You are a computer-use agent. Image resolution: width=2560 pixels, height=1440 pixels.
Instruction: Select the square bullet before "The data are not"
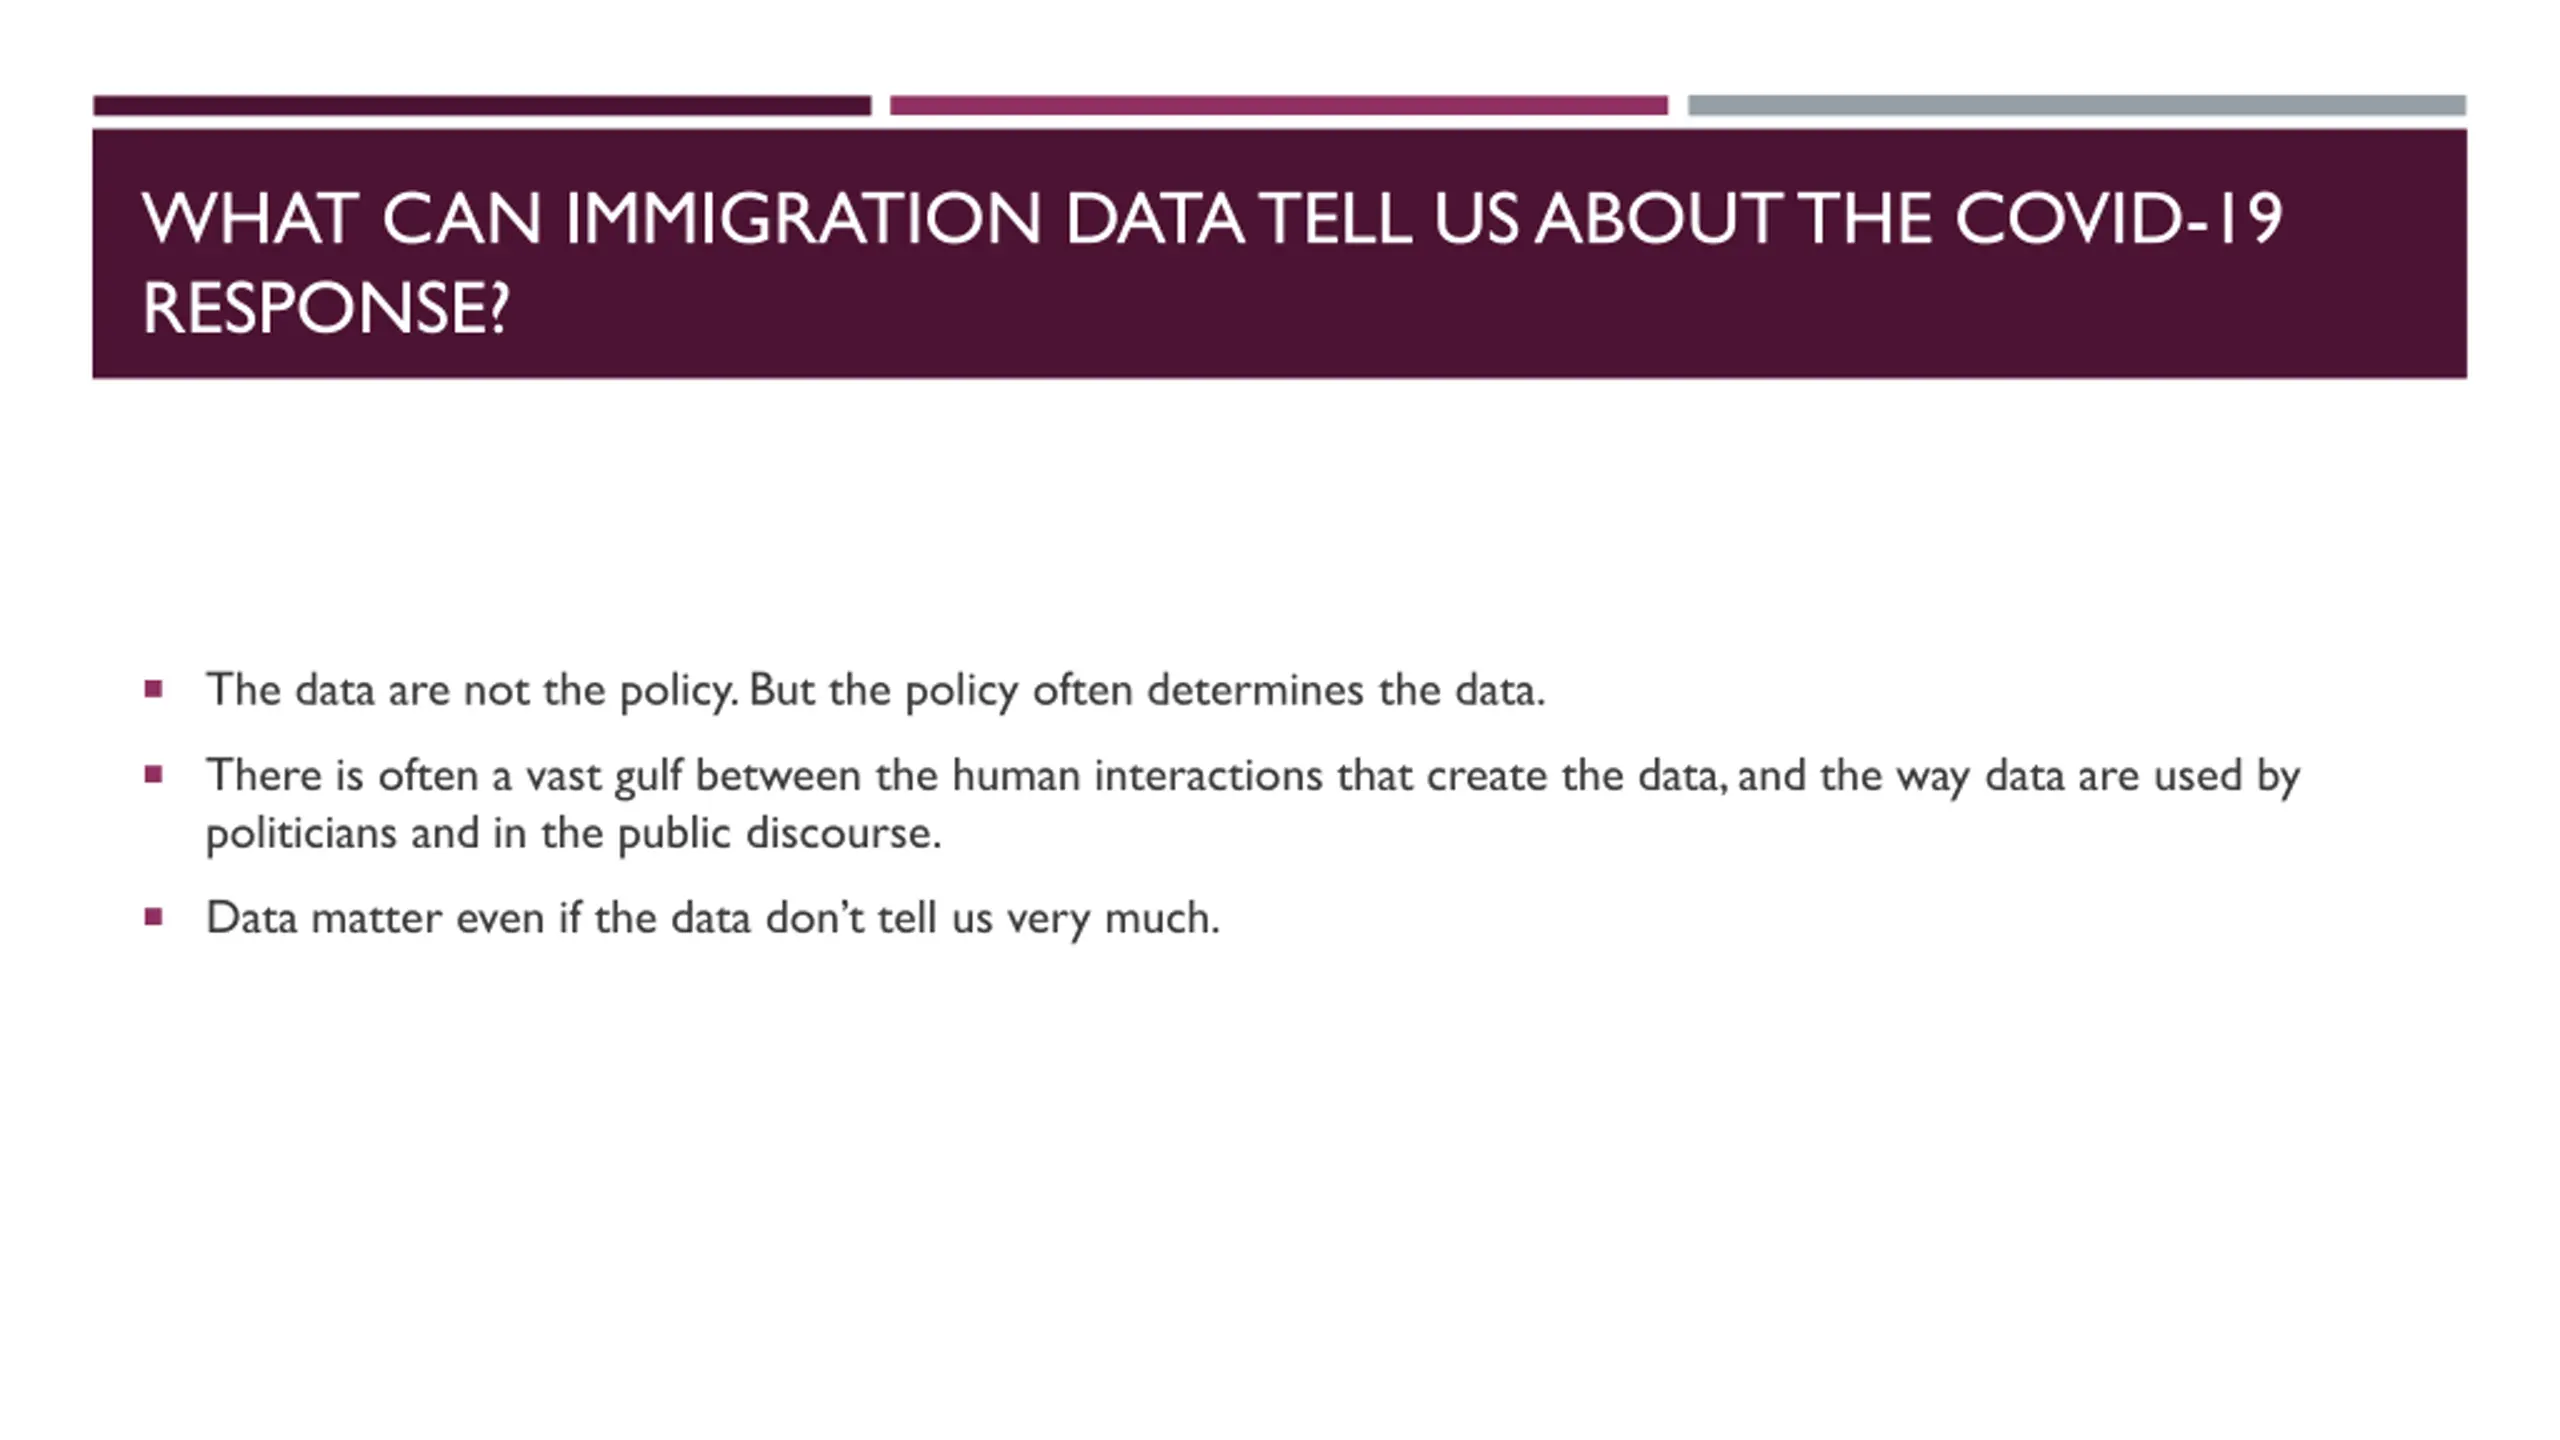click(x=153, y=689)
